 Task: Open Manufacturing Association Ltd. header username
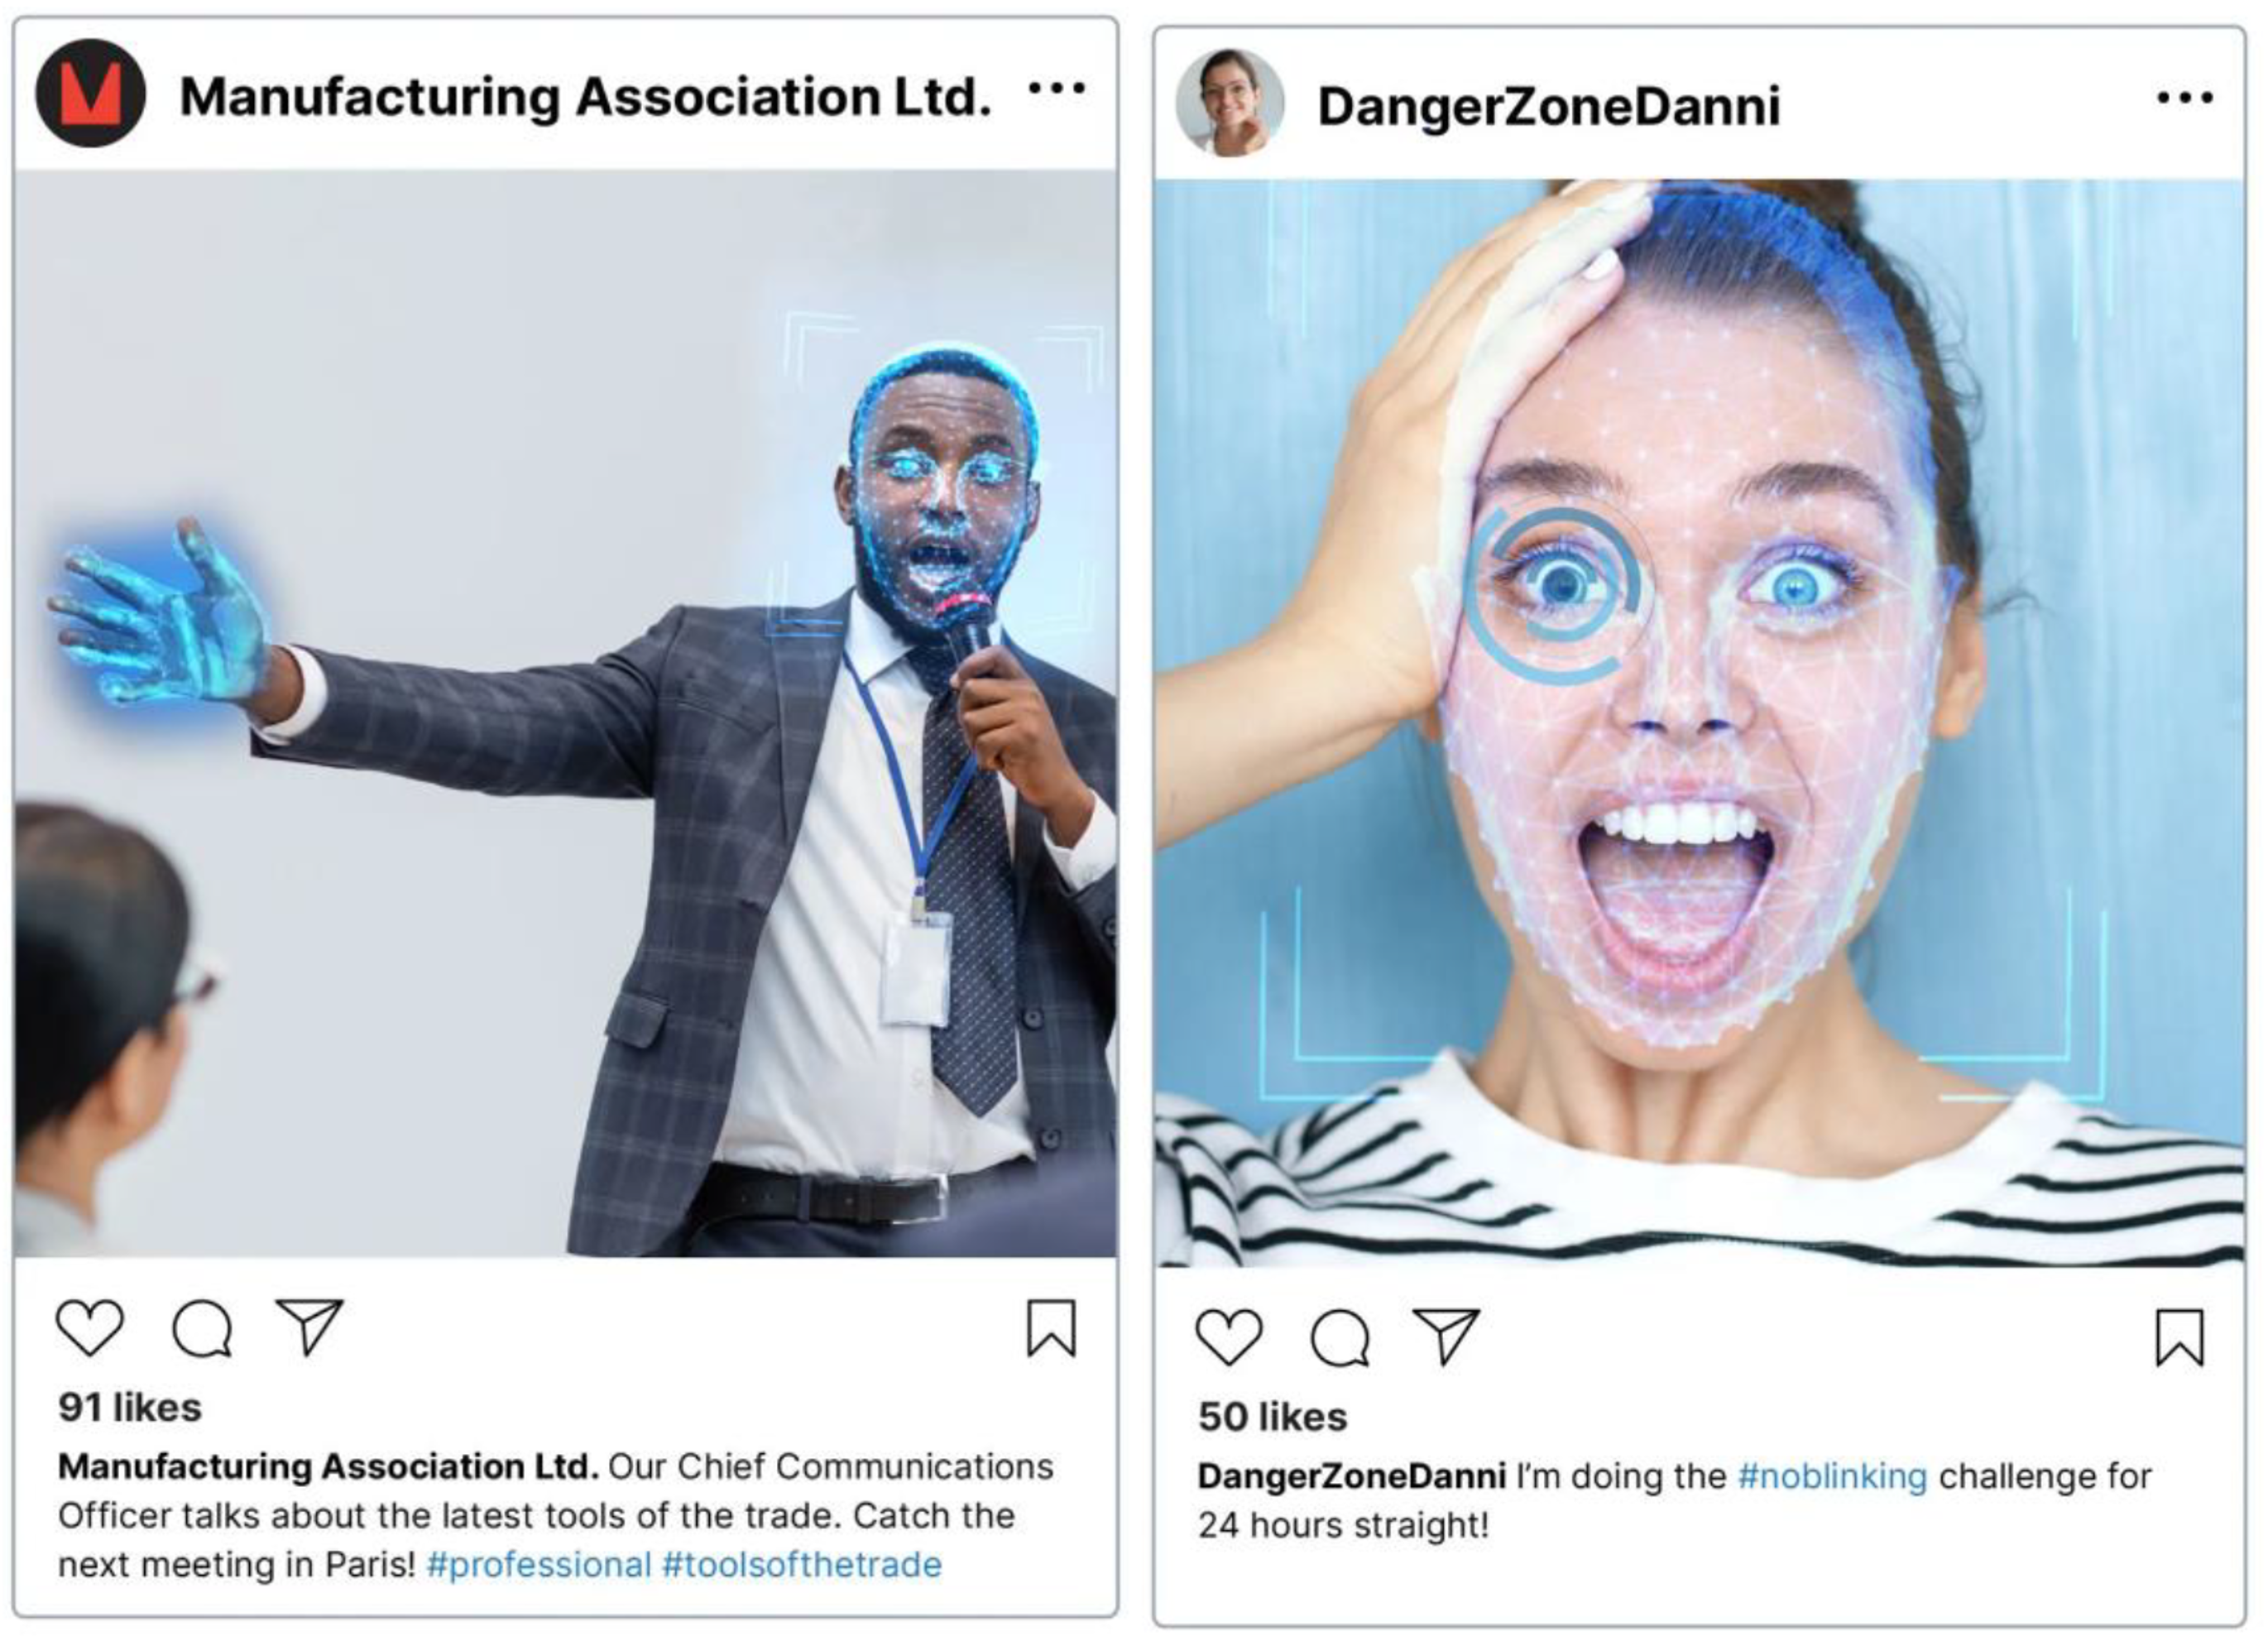tap(586, 97)
